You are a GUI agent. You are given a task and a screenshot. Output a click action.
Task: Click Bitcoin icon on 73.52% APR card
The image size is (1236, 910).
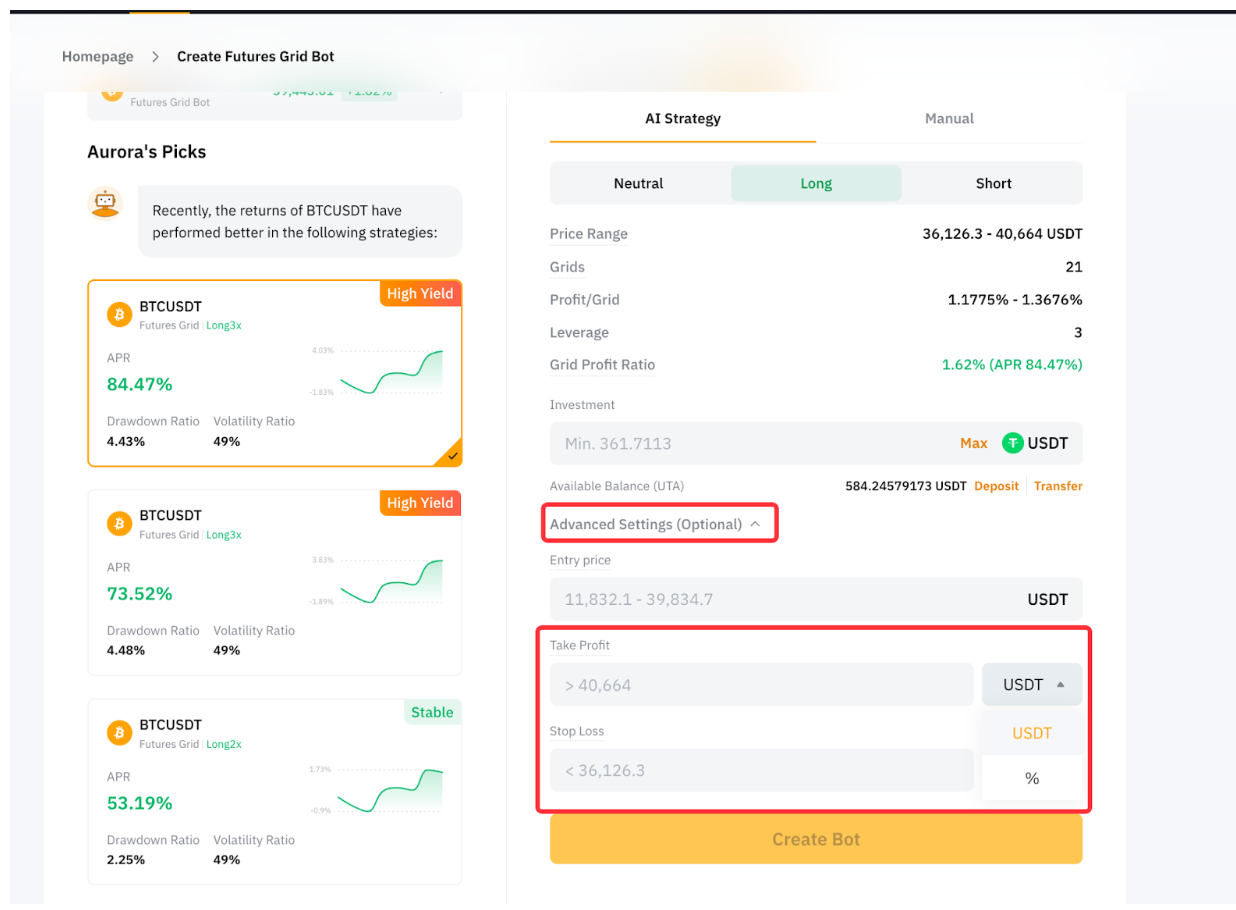point(119,524)
